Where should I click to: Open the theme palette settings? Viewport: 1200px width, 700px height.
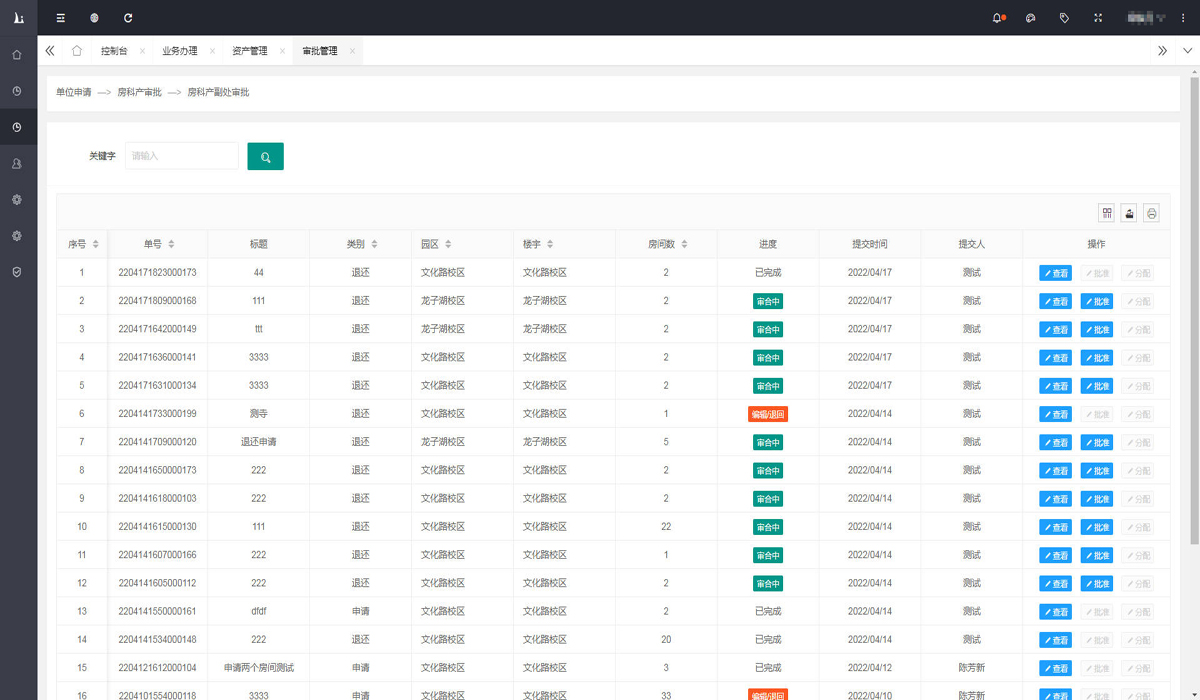[x=1031, y=18]
